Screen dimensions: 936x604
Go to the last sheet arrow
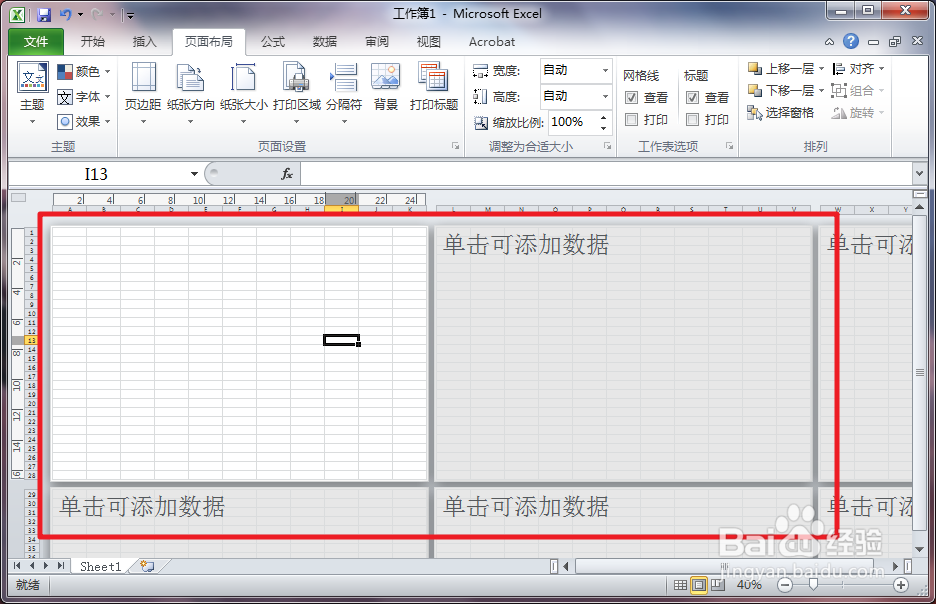(60, 565)
